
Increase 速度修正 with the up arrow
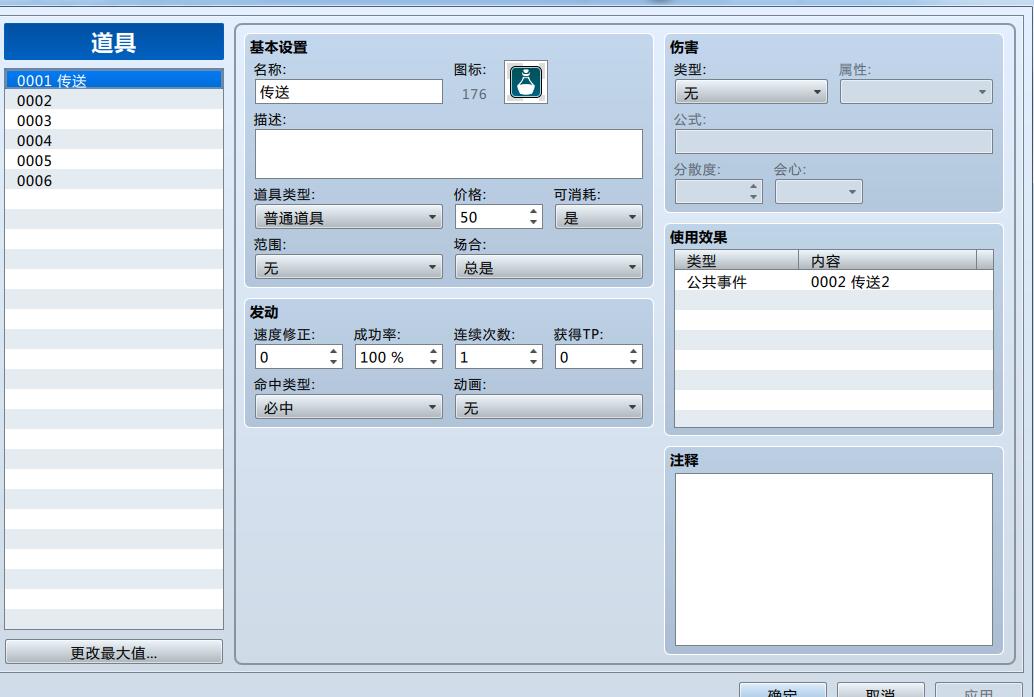pyautogui.click(x=334, y=351)
